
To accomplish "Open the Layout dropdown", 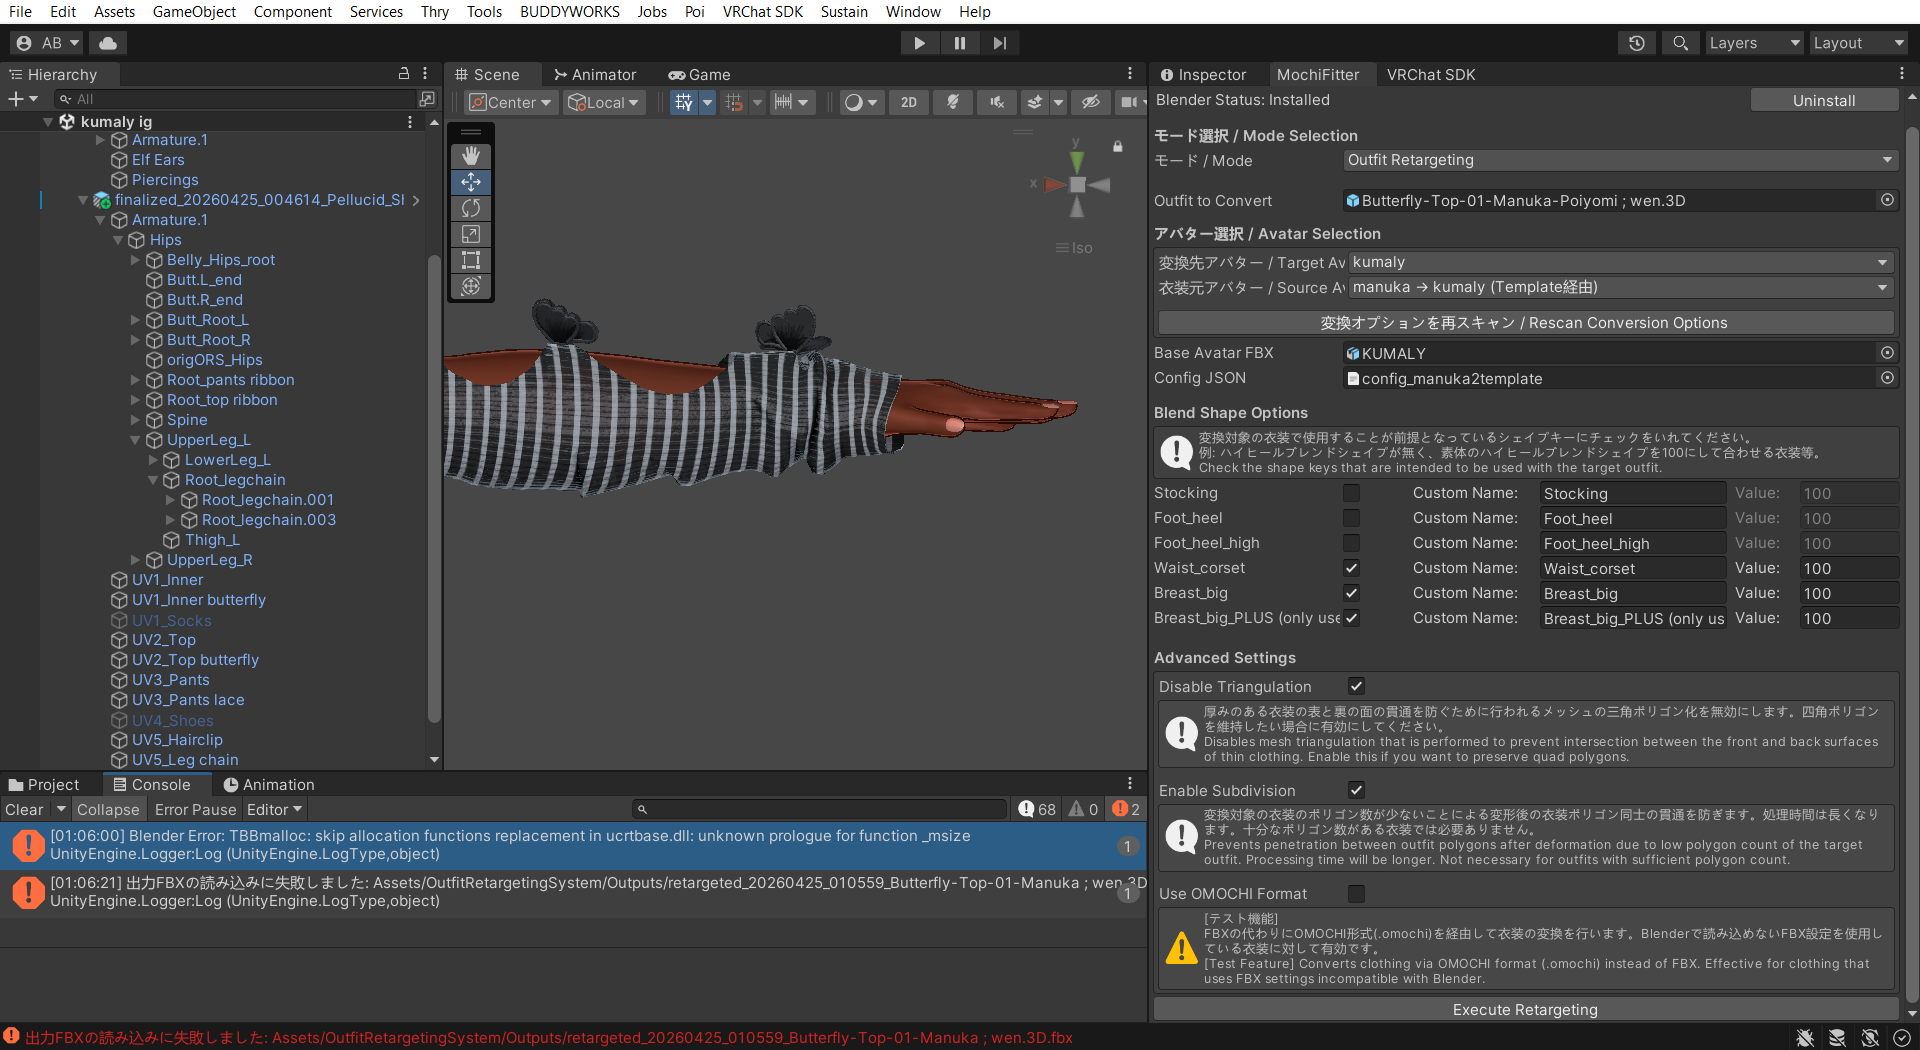I will point(1858,43).
